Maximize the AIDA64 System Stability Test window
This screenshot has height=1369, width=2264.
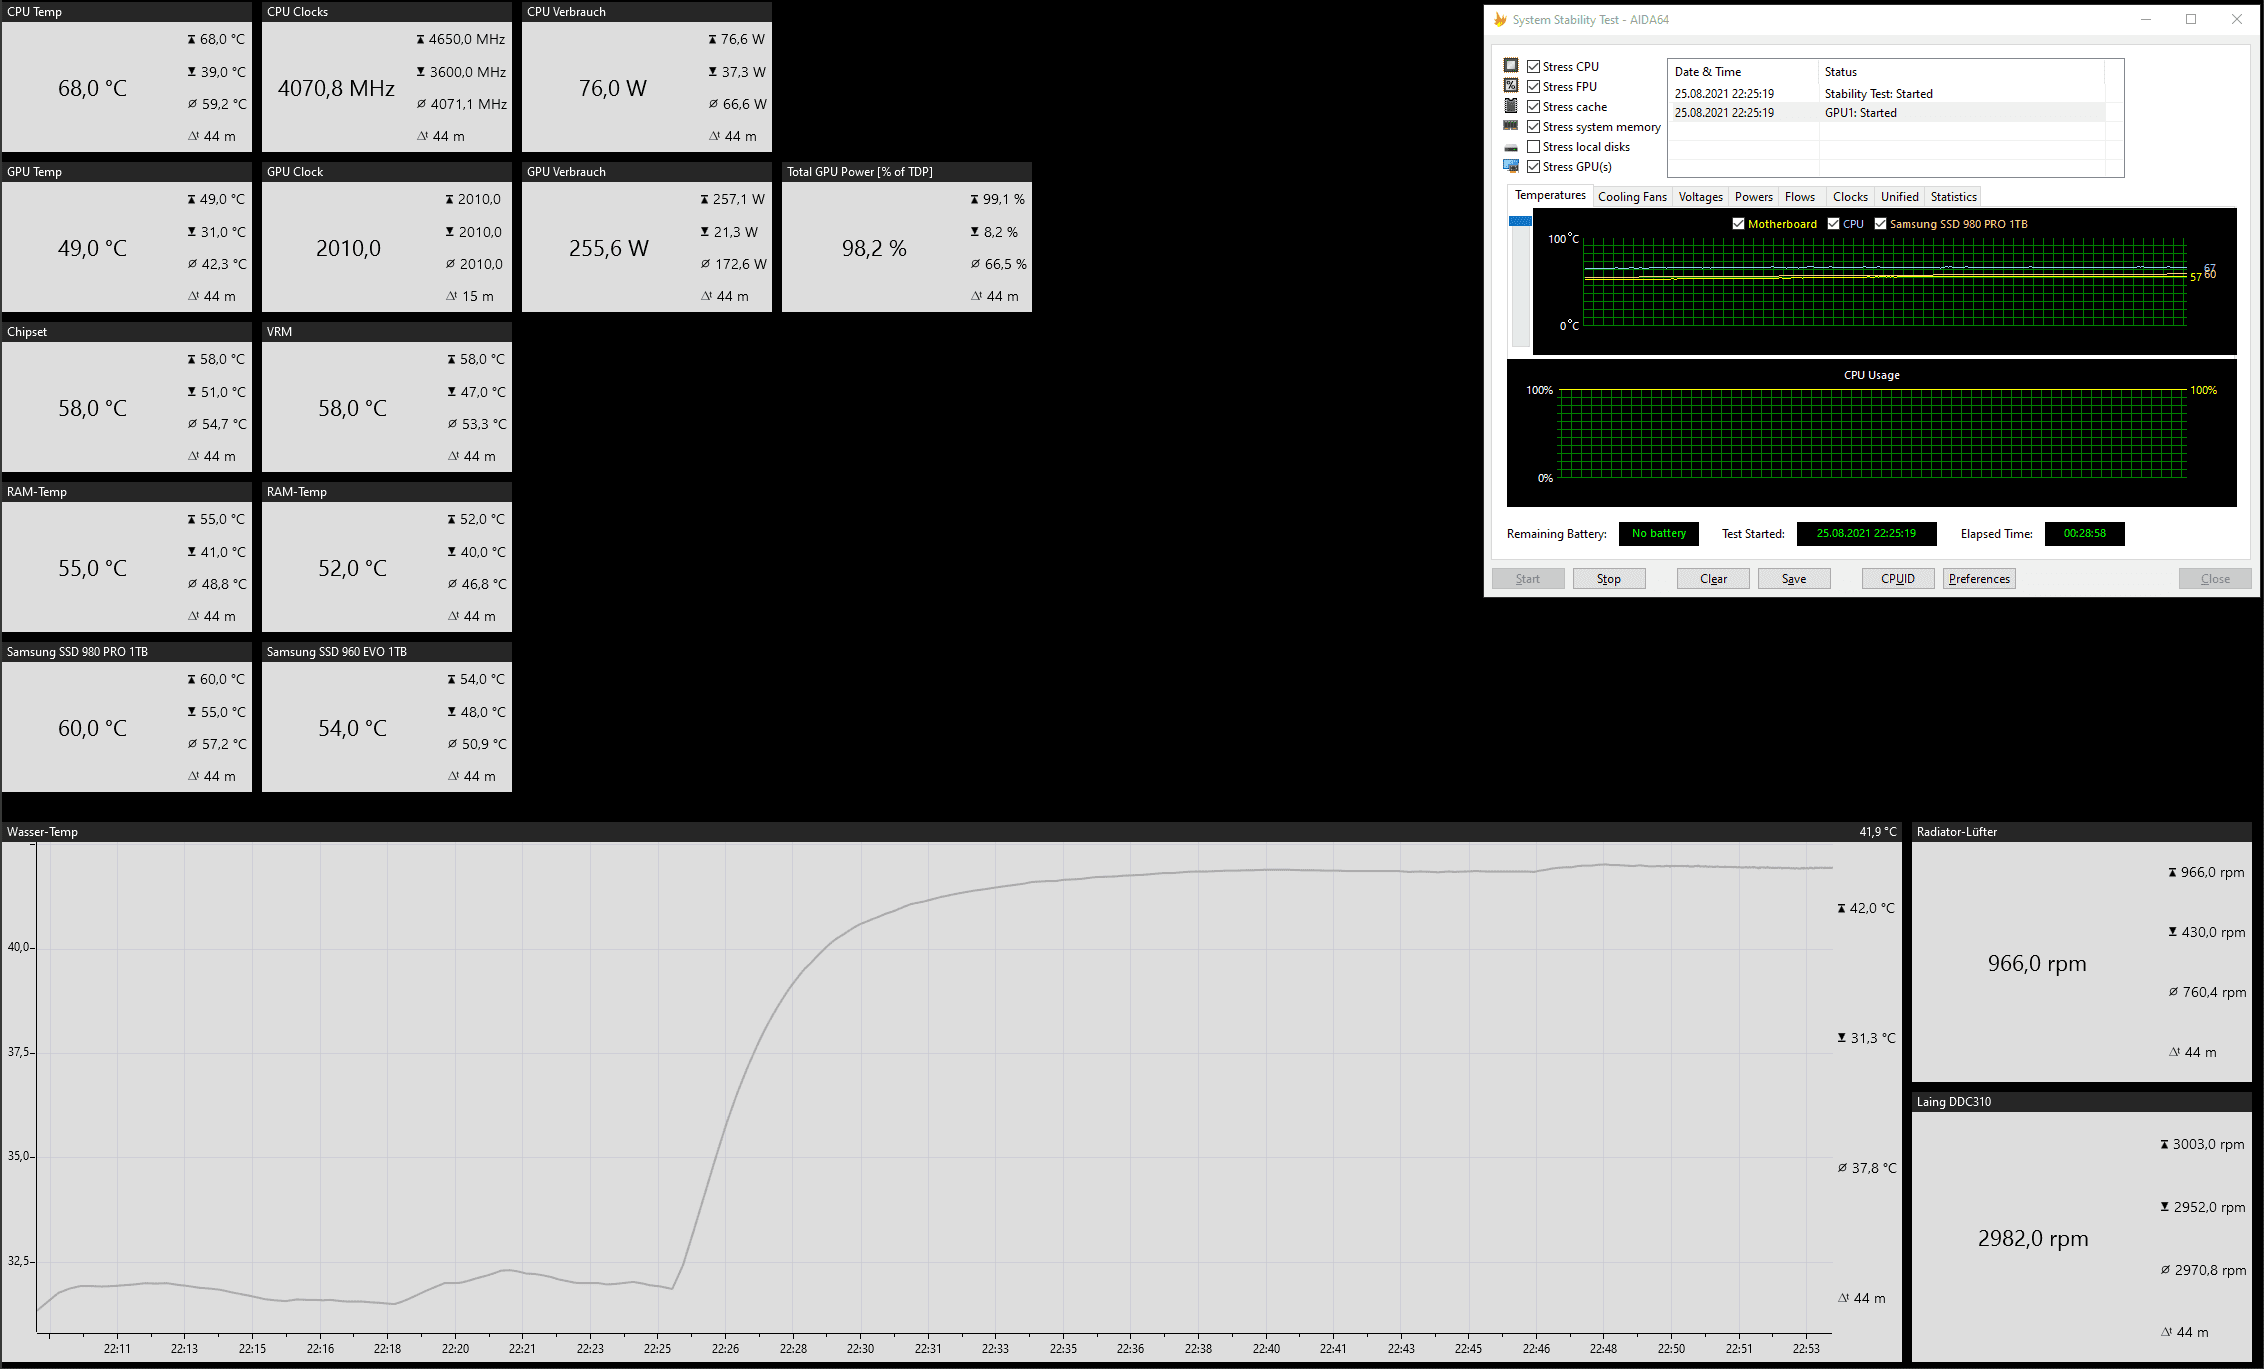click(x=2191, y=19)
